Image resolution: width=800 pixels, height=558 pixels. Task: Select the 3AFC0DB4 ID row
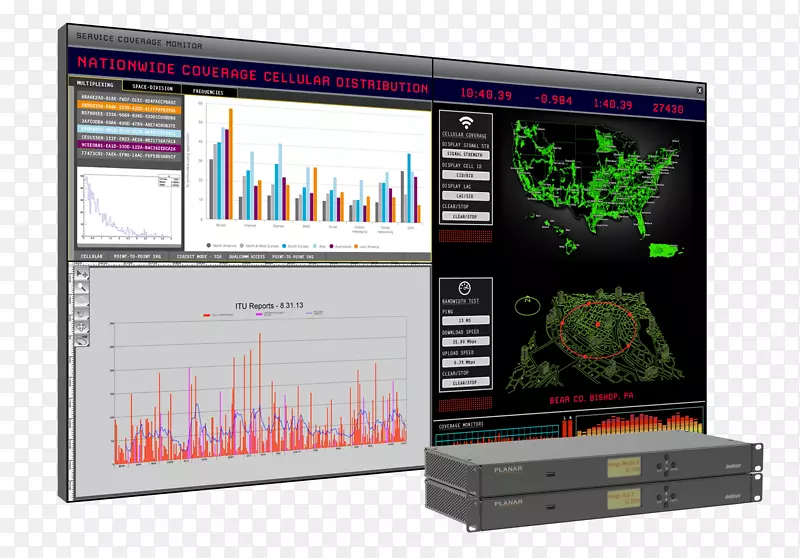point(129,124)
